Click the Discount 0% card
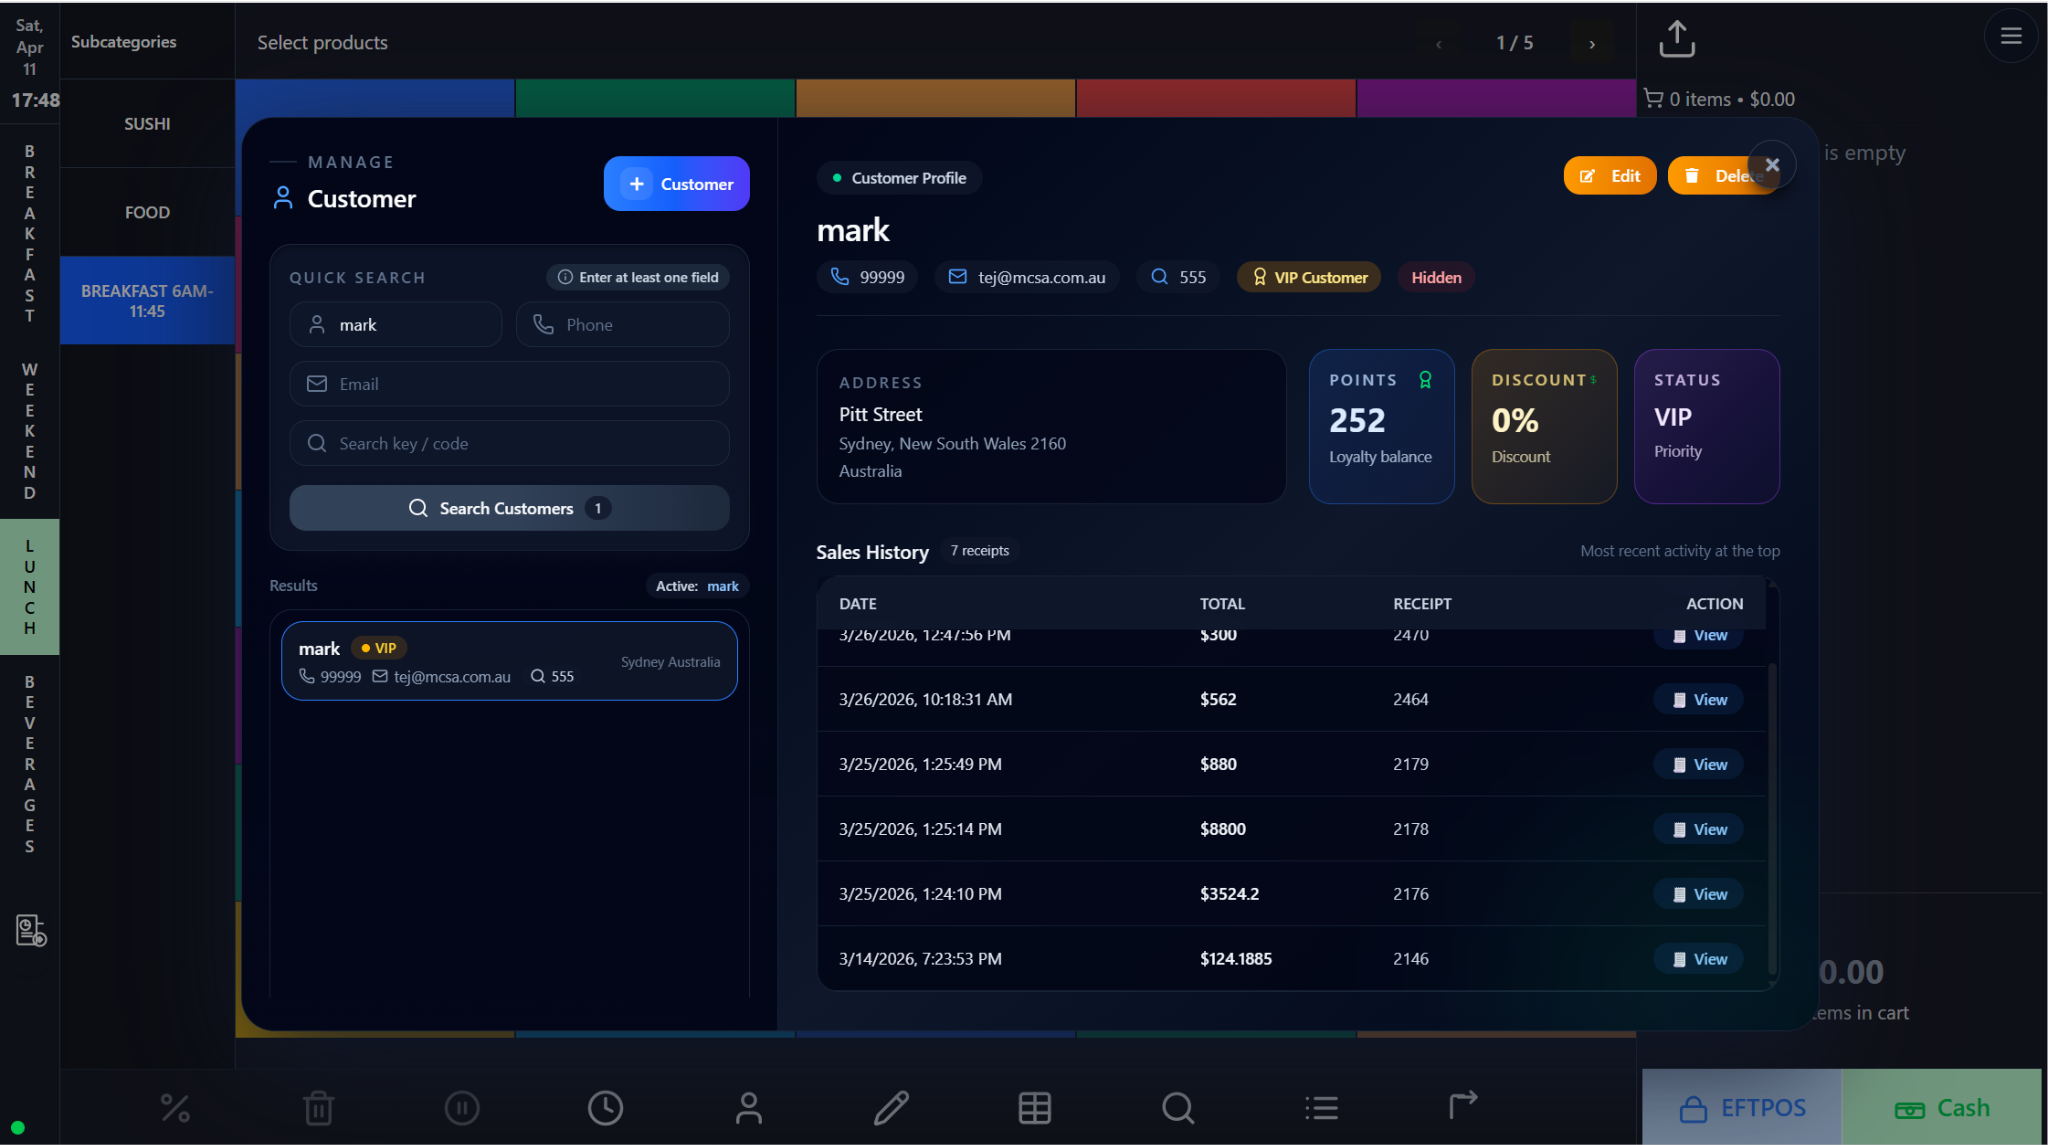 pyautogui.click(x=1544, y=426)
